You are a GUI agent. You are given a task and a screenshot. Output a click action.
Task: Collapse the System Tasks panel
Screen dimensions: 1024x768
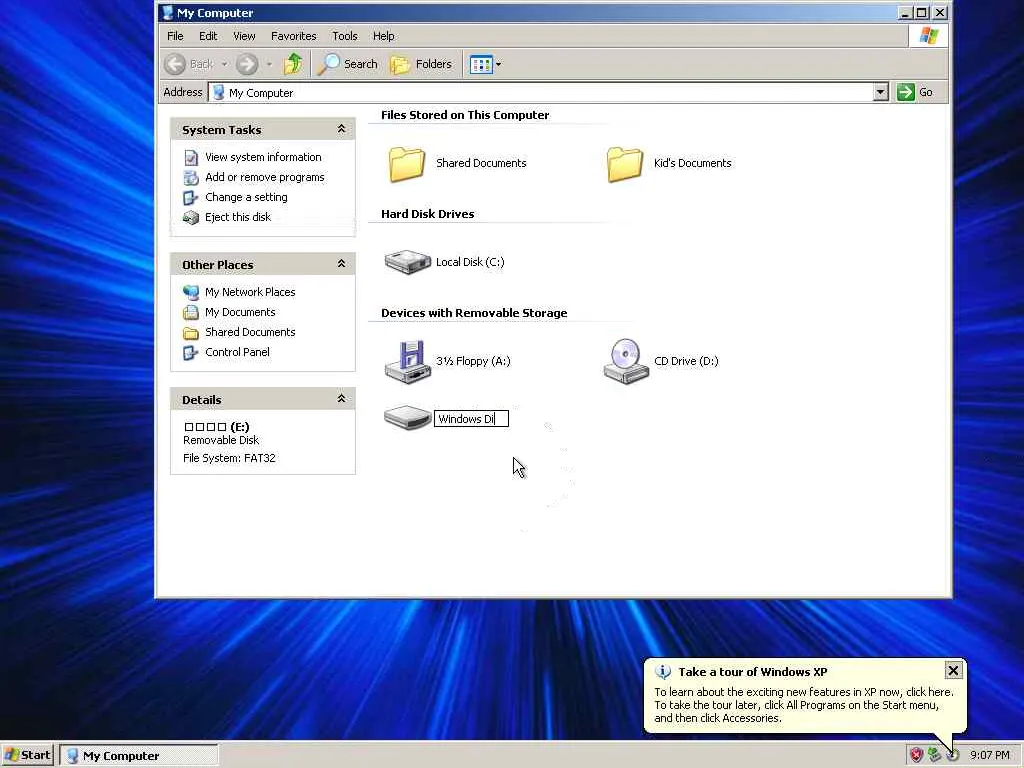341,129
